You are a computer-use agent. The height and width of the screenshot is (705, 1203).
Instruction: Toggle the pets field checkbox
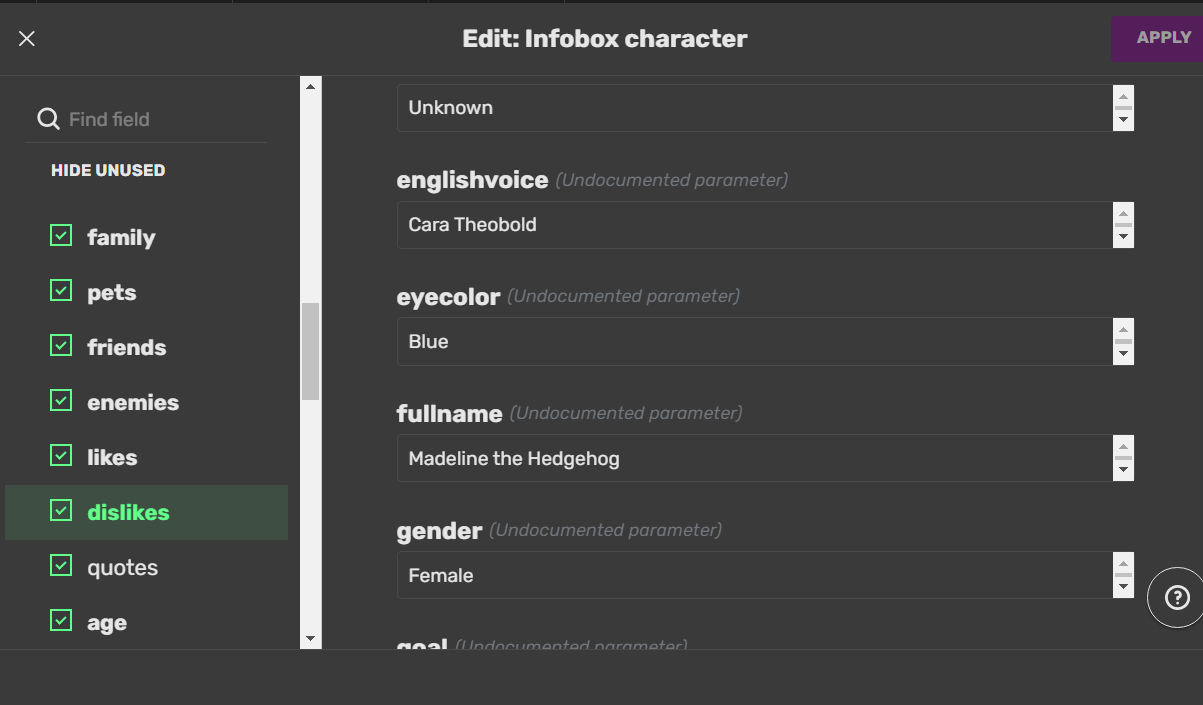pos(60,292)
